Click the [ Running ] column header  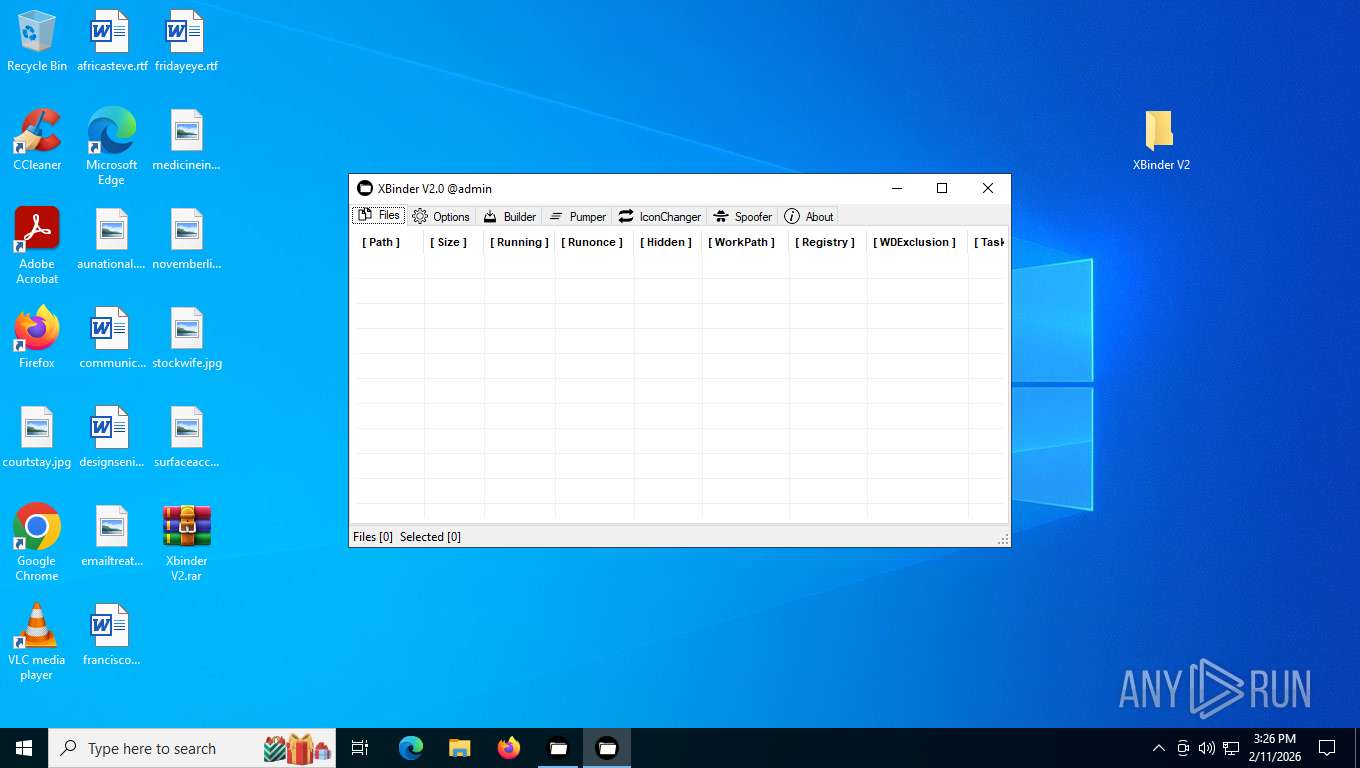(x=519, y=242)
